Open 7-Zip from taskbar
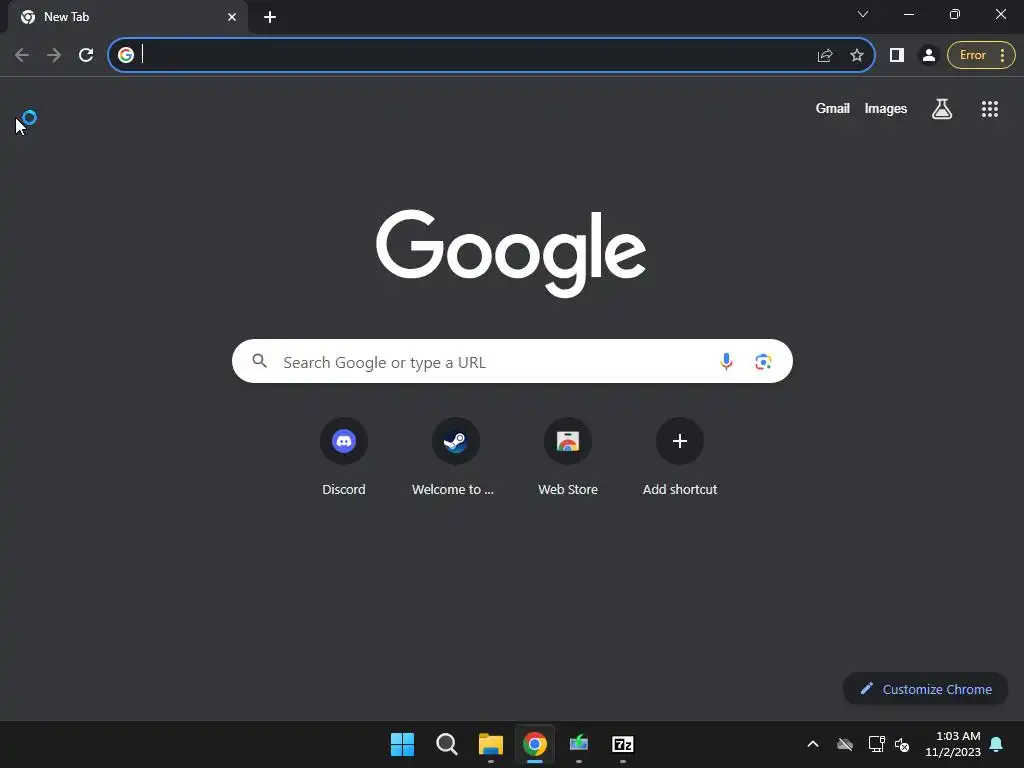Screen dimensions: 1024x768 point(622,744)
